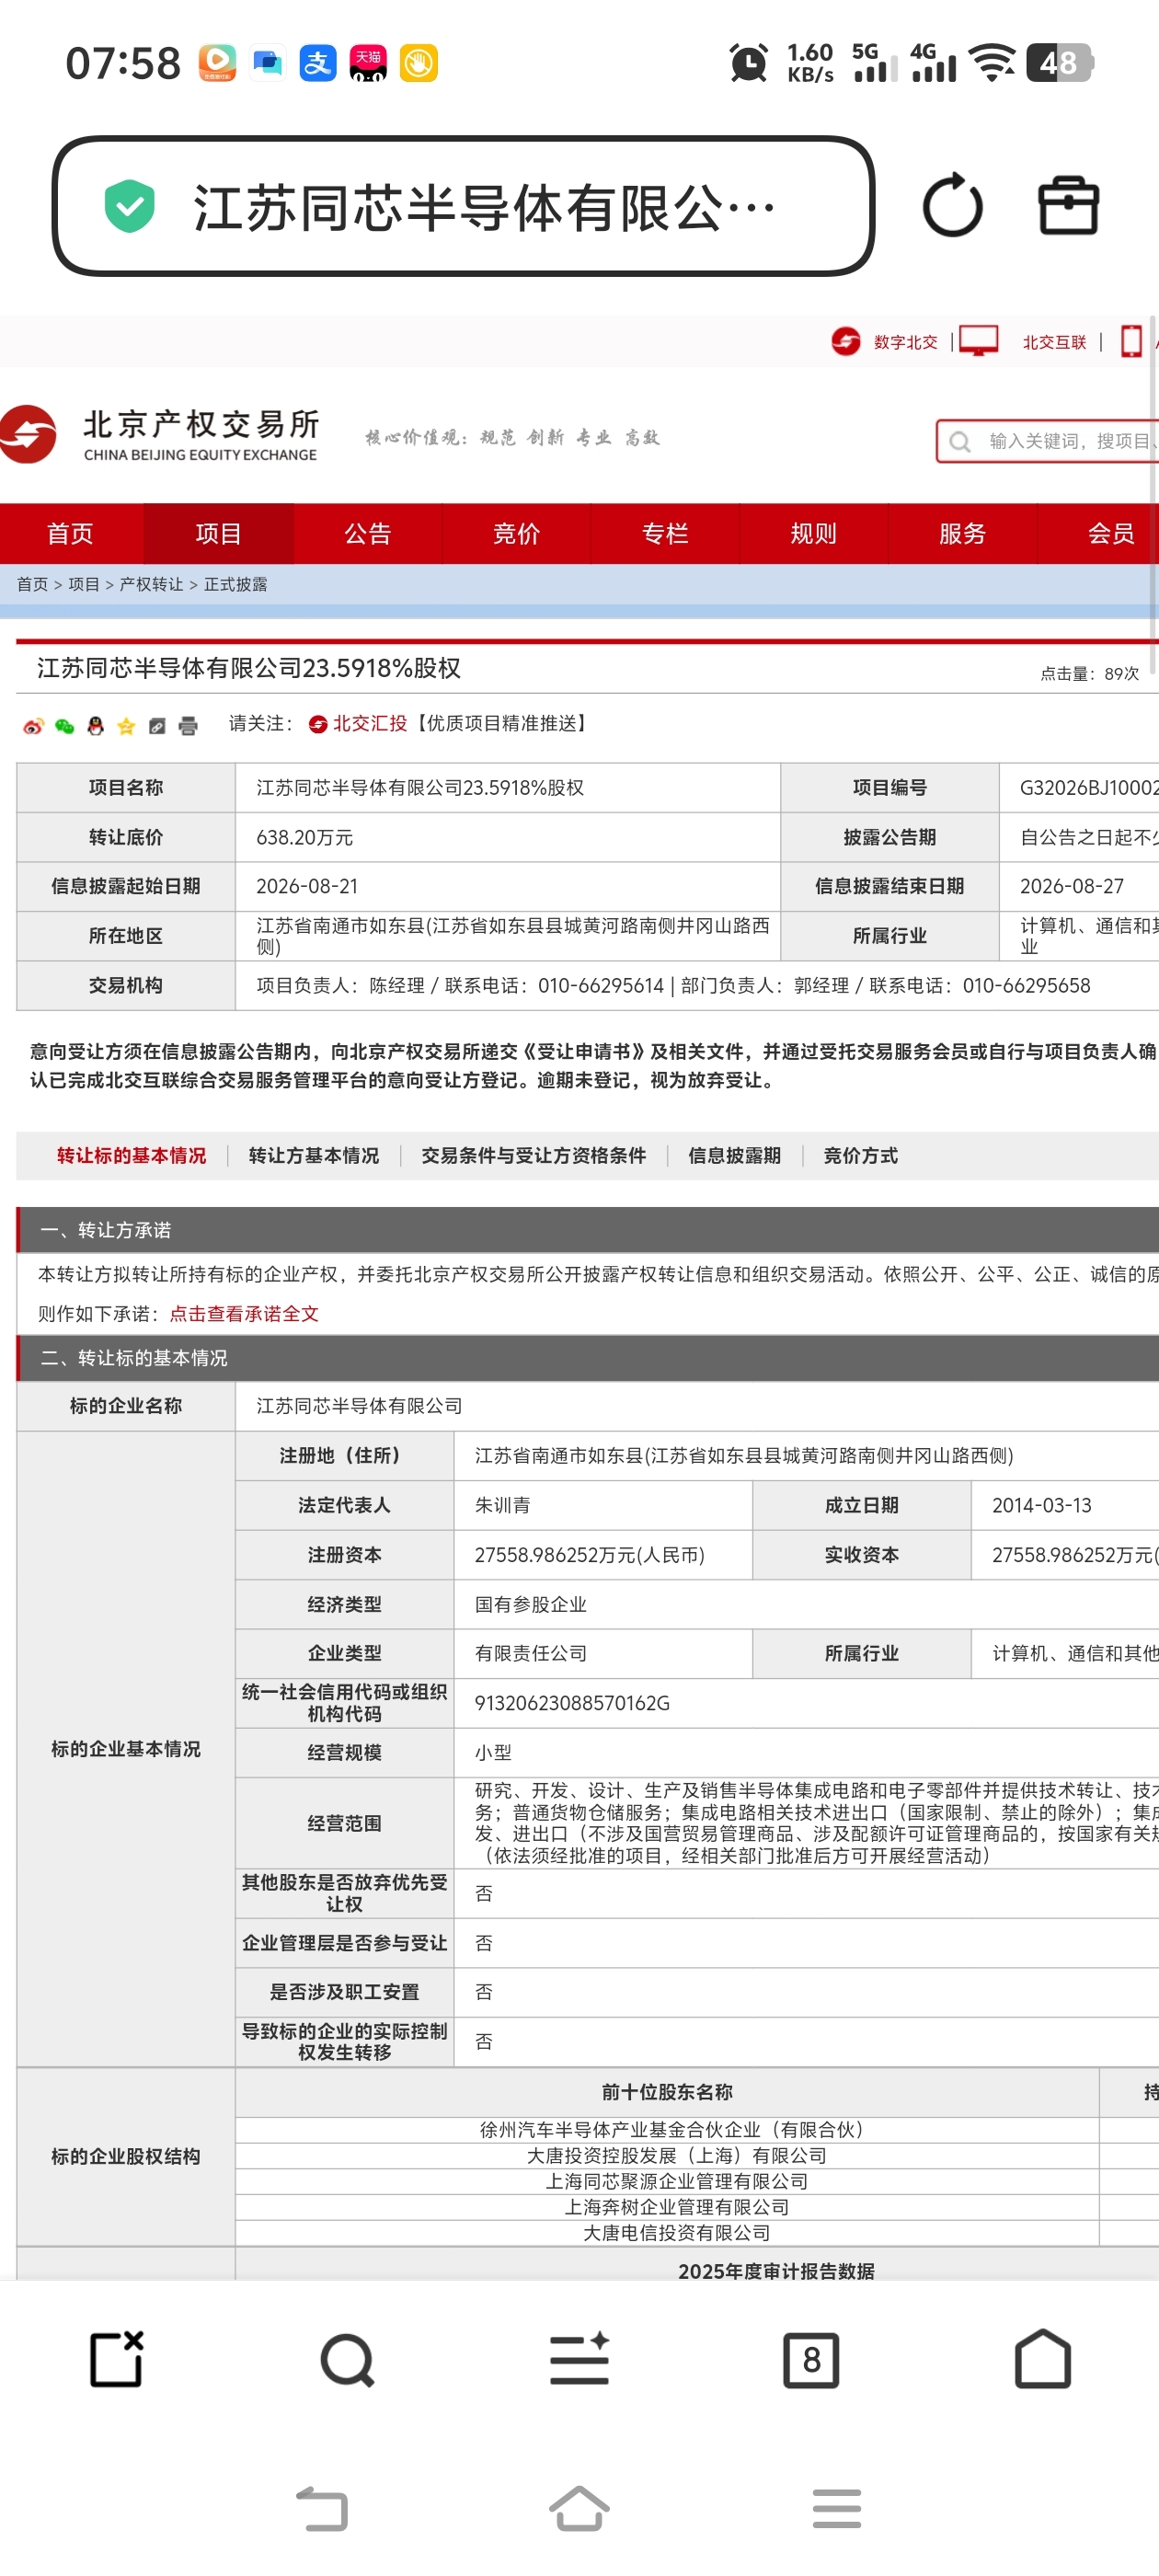
Task: Tap the Android back navigation button
Action: [322, 2508]
